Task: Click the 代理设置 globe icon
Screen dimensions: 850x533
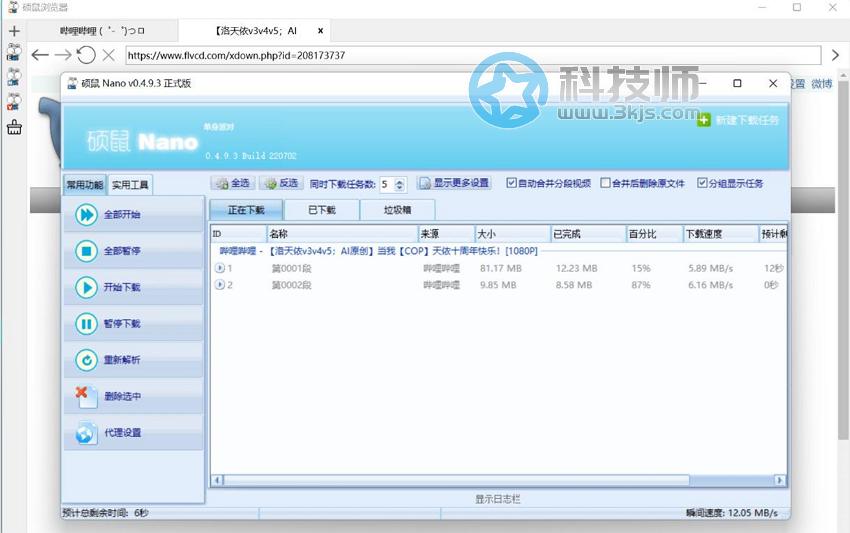Action: [86, 433]
